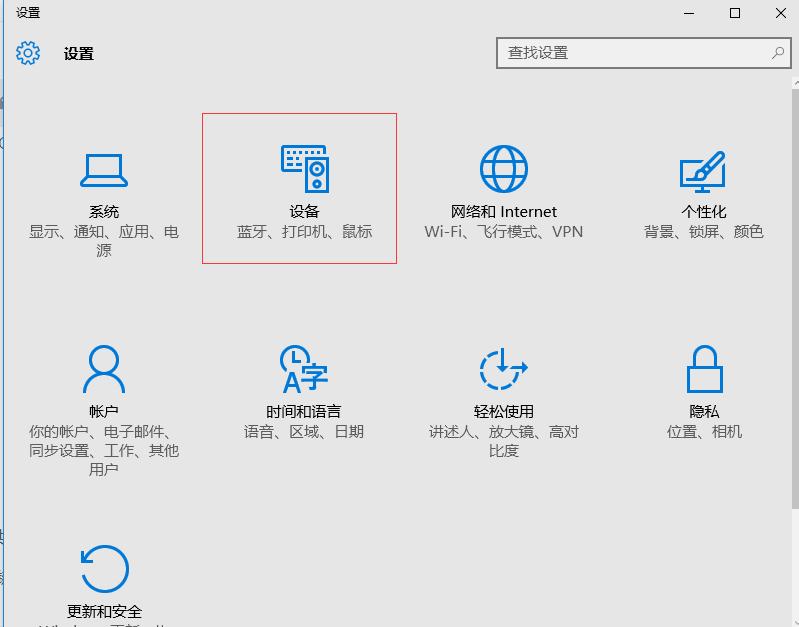
Task: Open the 设备 keyboard and speaker icon
Action: [305, 169]
